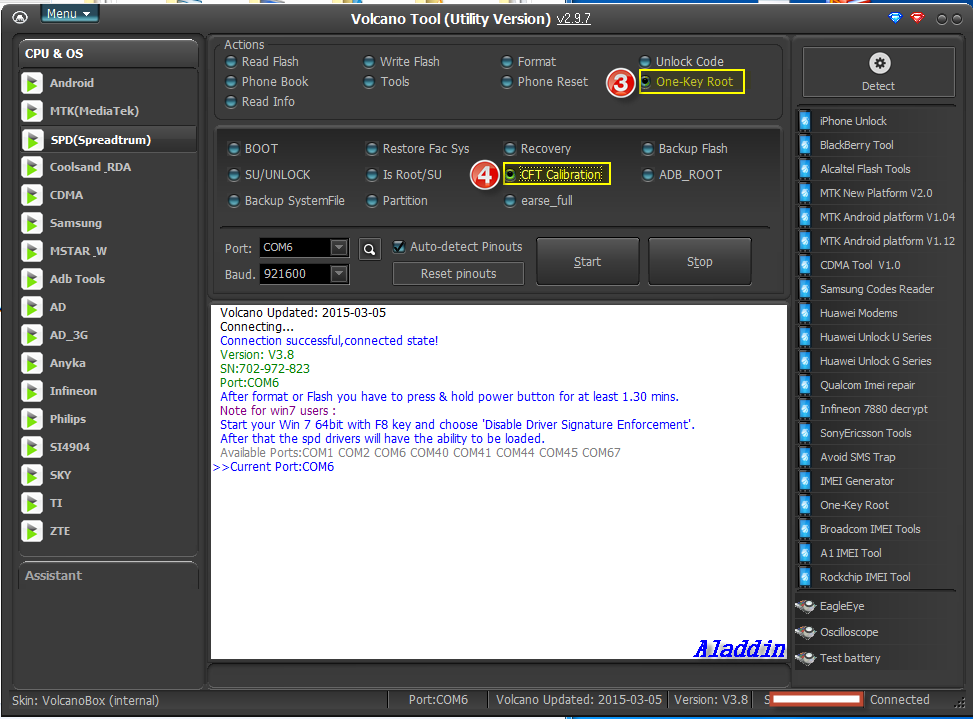
Task: Open EagleEye tool icon
Action: [x=806, y=606]
